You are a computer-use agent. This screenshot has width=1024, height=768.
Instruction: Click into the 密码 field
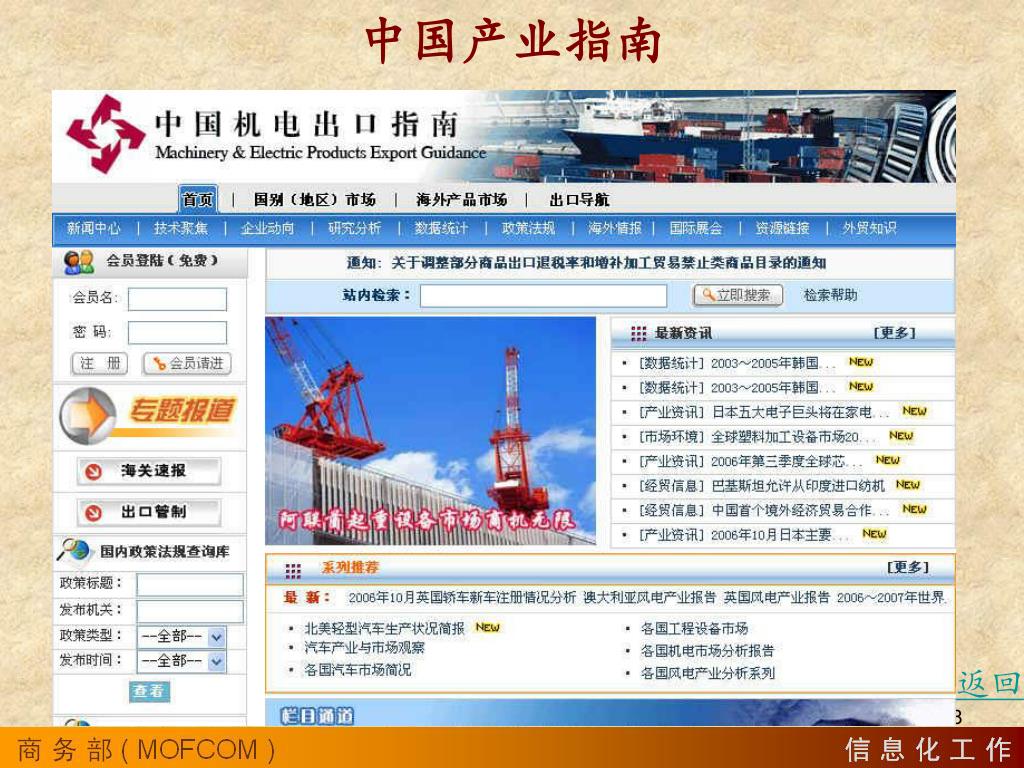(177, 332)
